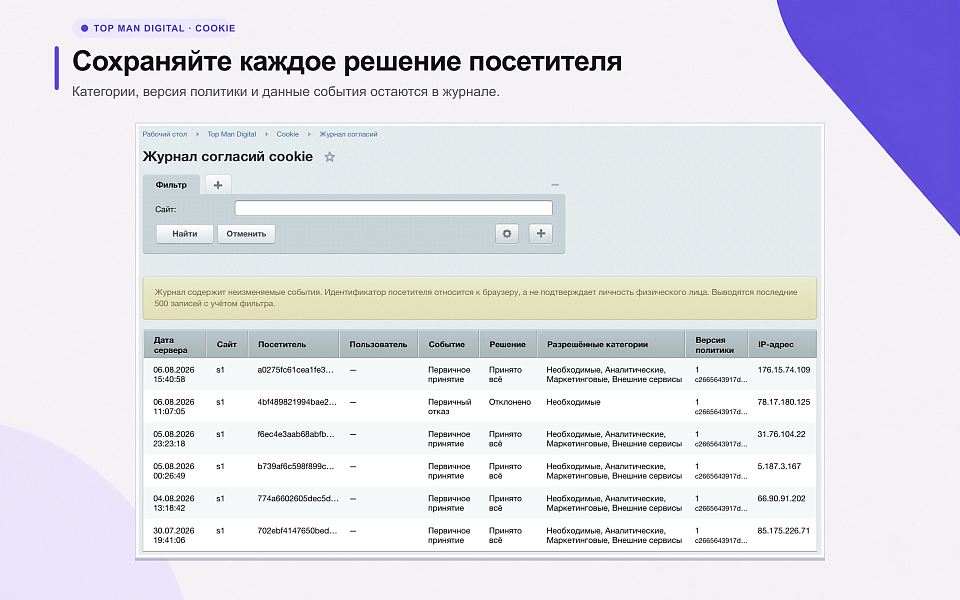Select visitor b739af6c598f899c cell
Screen dimensions: 960x600
pos(296,467)
